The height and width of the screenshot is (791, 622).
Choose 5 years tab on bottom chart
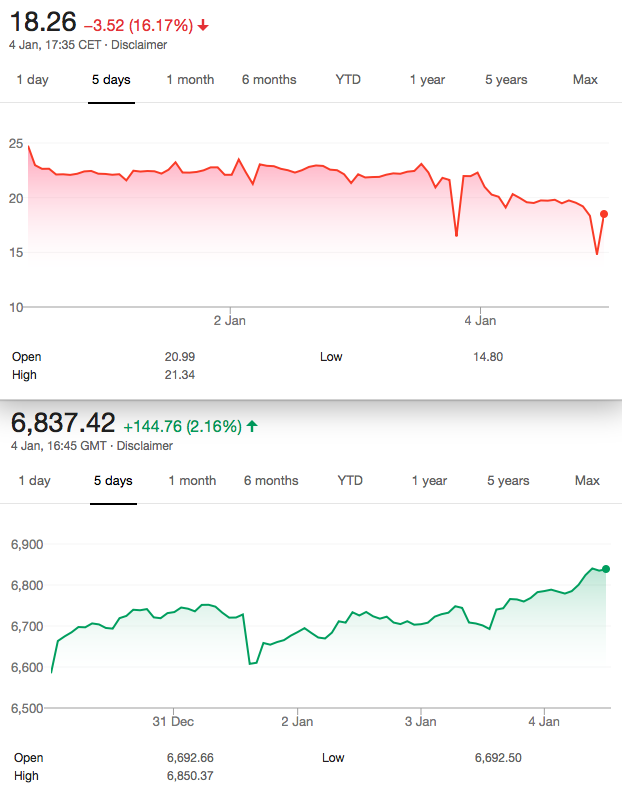coord(508,481)
